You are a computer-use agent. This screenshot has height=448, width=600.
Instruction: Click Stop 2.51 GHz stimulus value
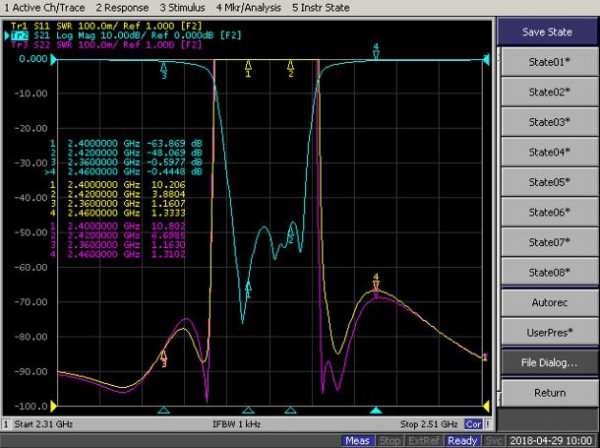click(x=429, y=424)
